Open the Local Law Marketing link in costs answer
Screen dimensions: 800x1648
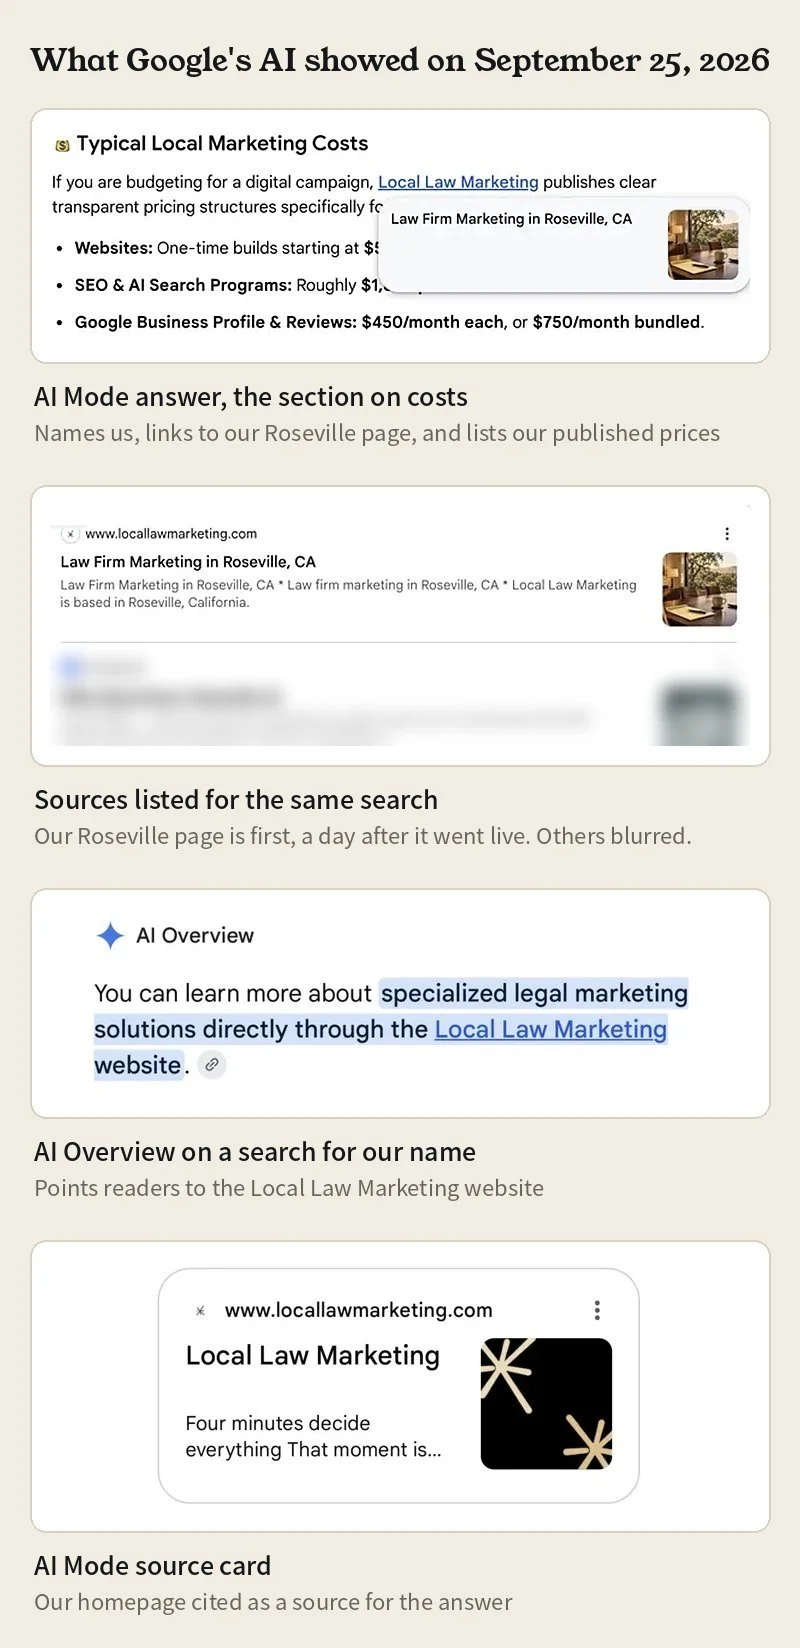tap(458, 182)
